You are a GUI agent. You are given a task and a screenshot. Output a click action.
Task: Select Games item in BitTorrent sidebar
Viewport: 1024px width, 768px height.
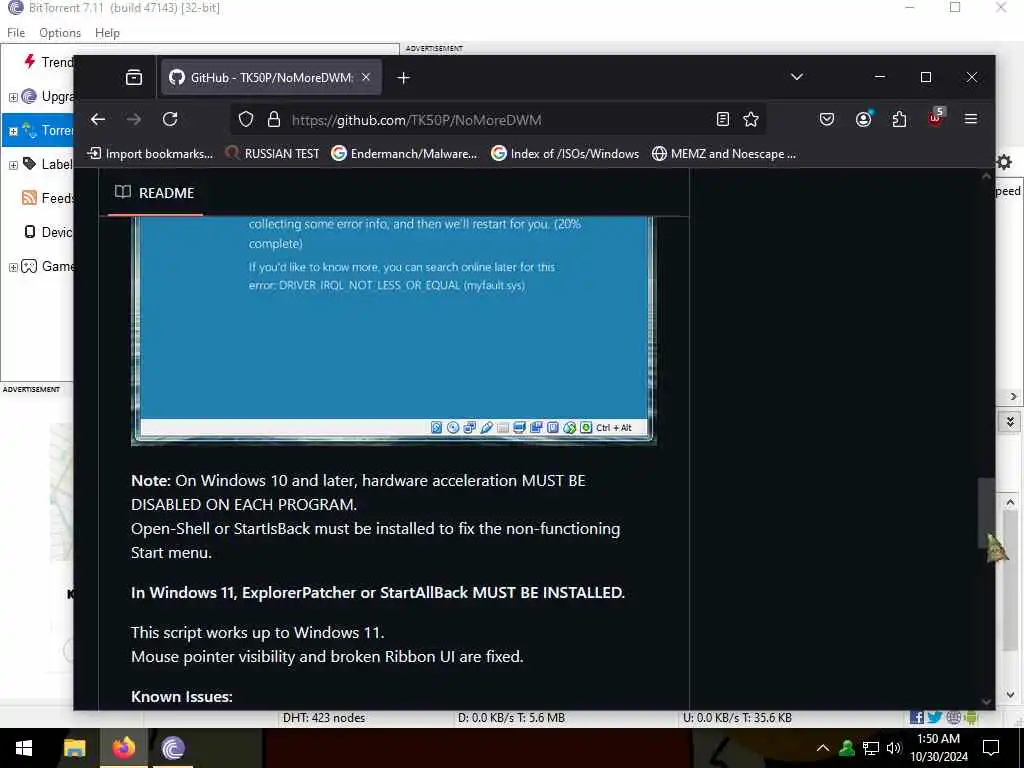point(48,266)
